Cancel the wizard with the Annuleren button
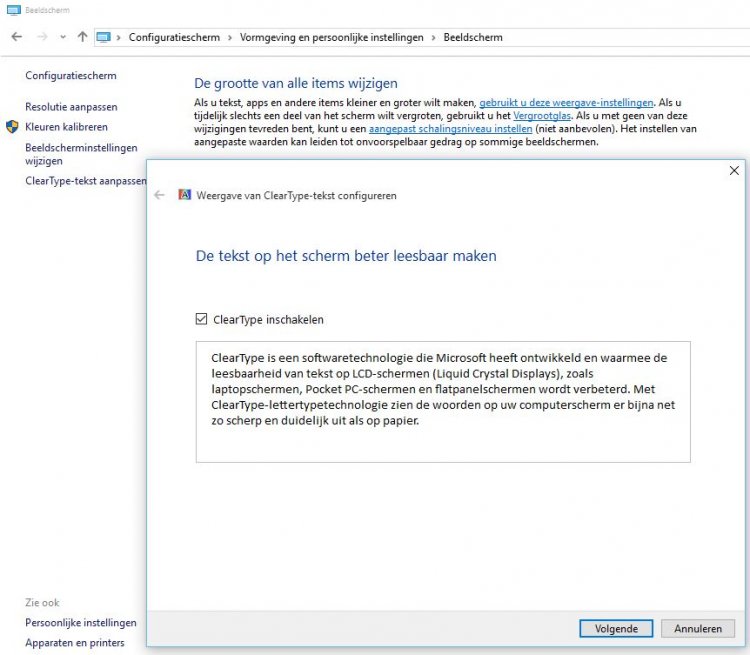 point(697,629)
